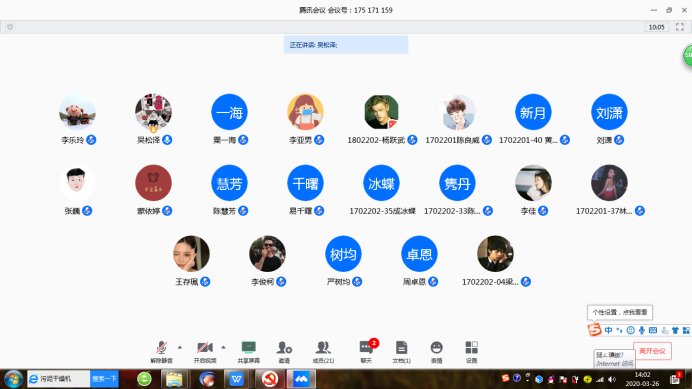
Task: Open the invite (邀请) icon
Action: 284,352
